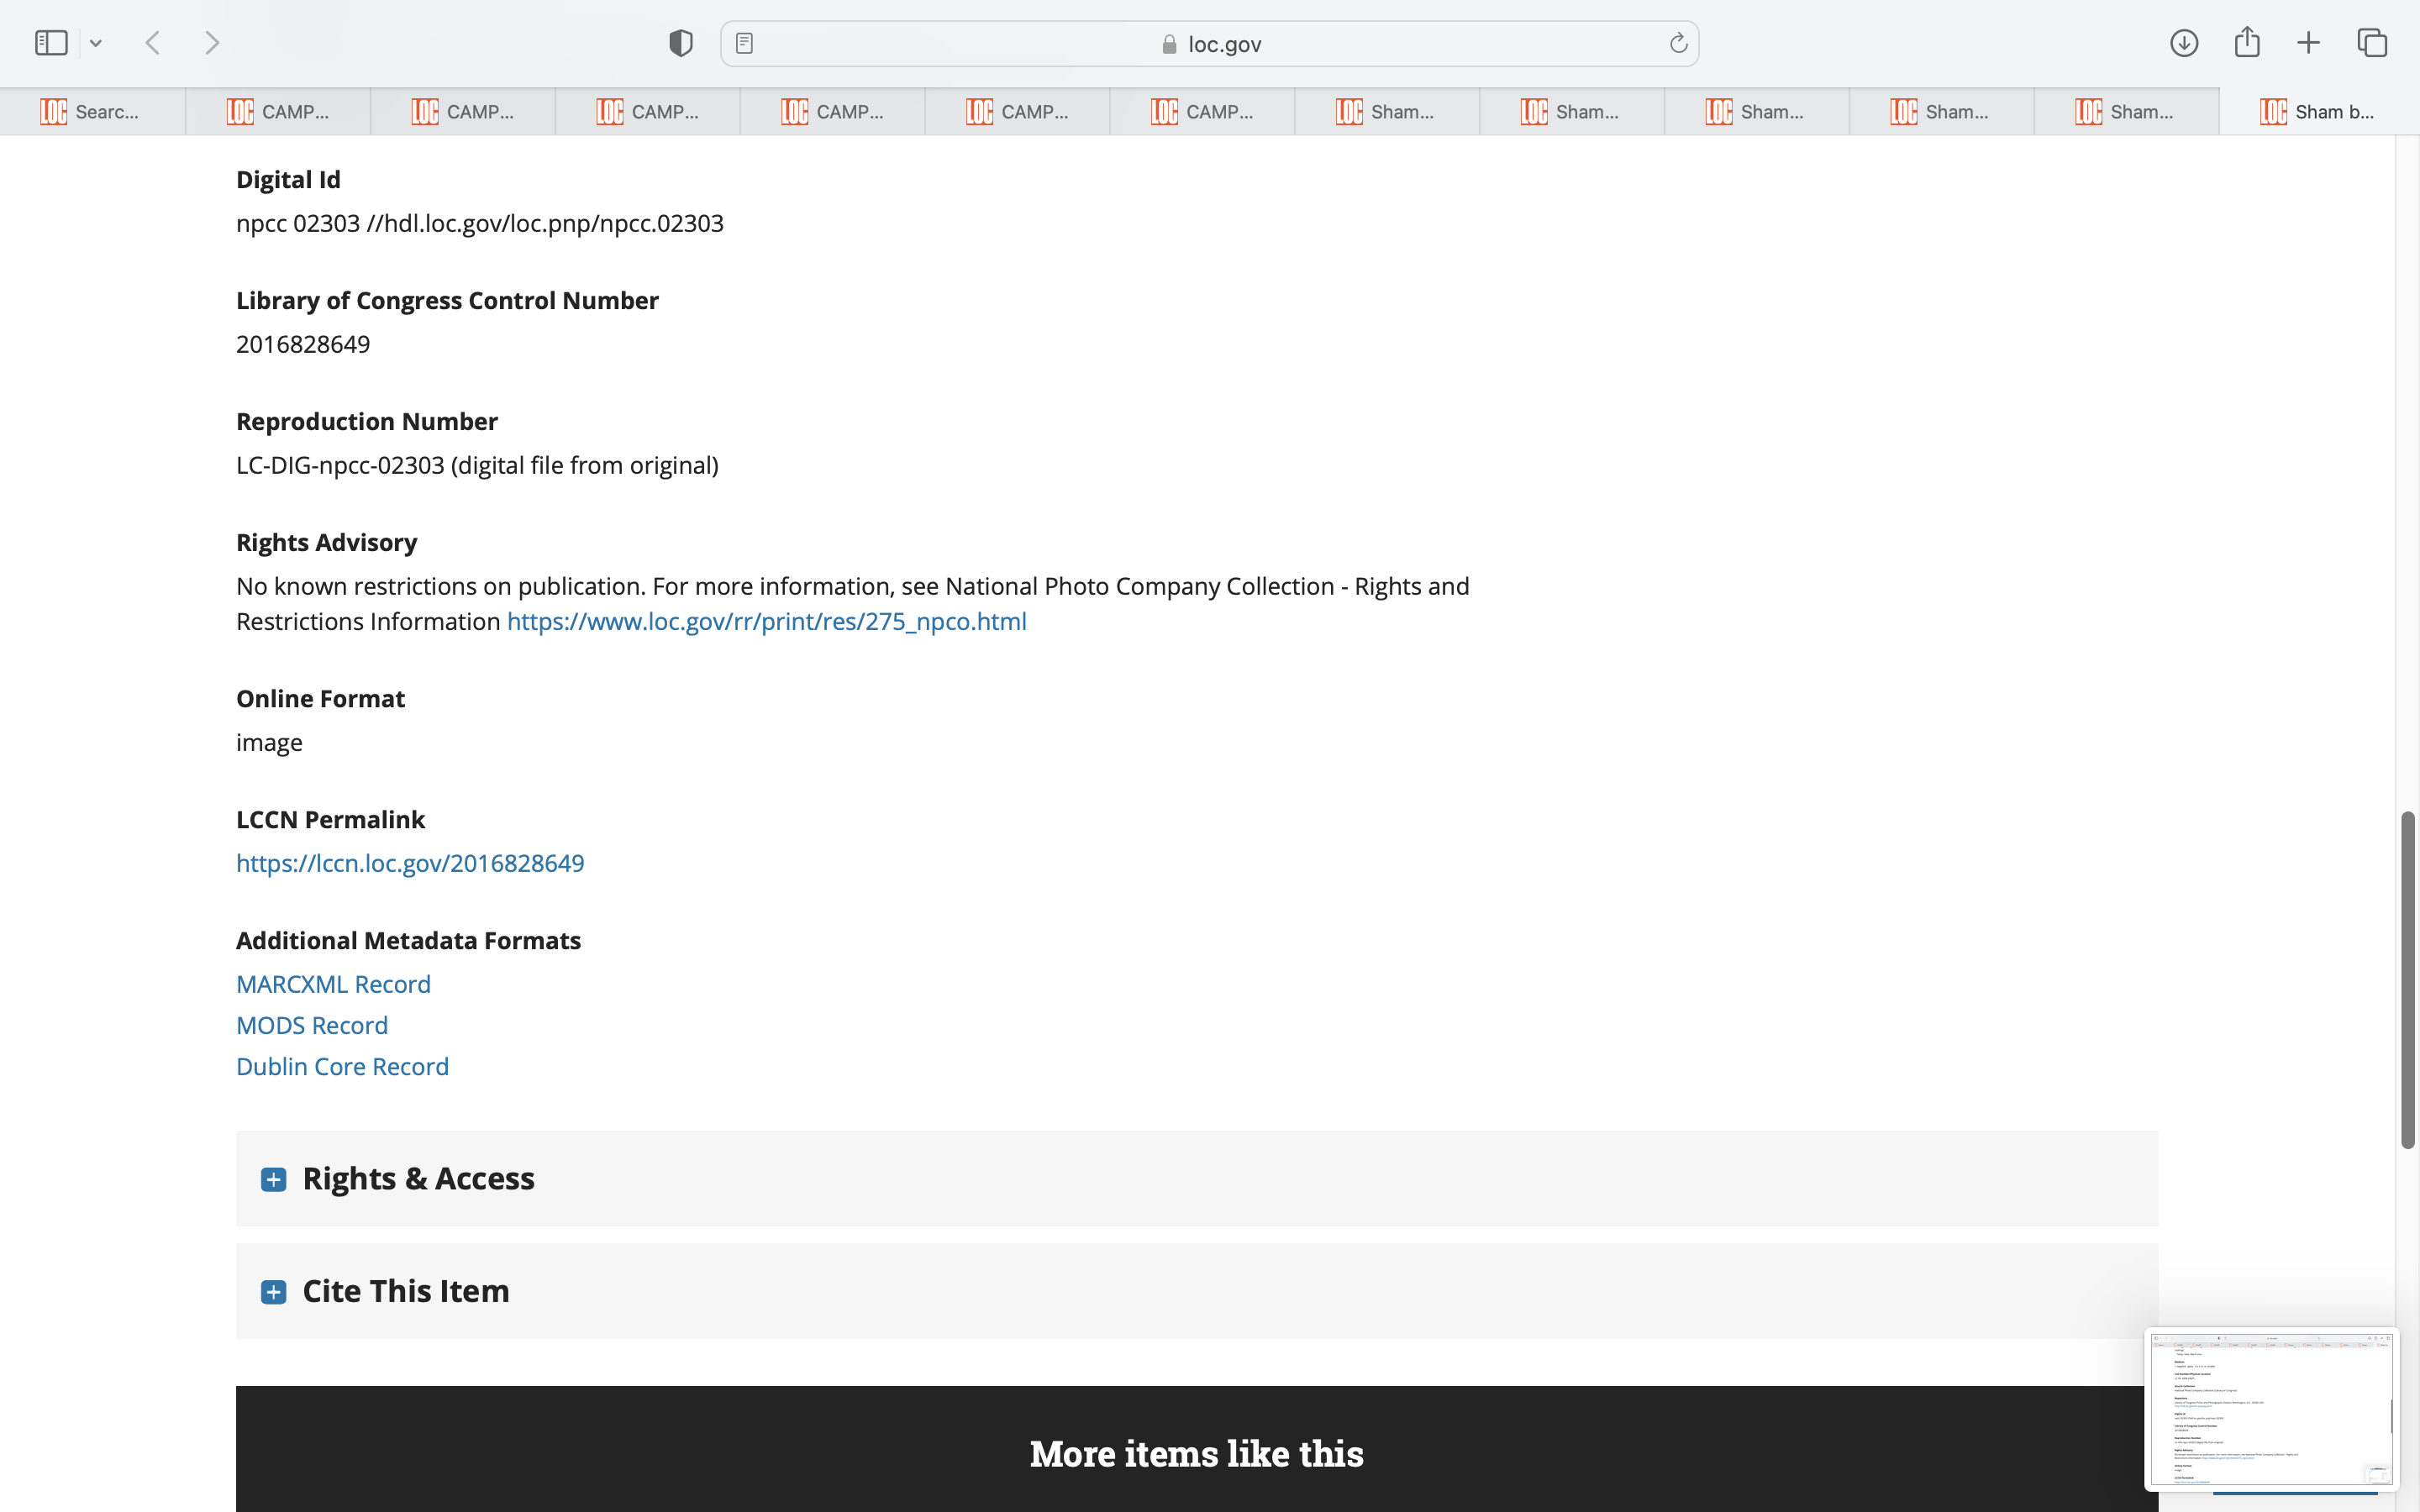Switch to the first CAMP... tab
2420x1512 pixels.
point(278,112)
